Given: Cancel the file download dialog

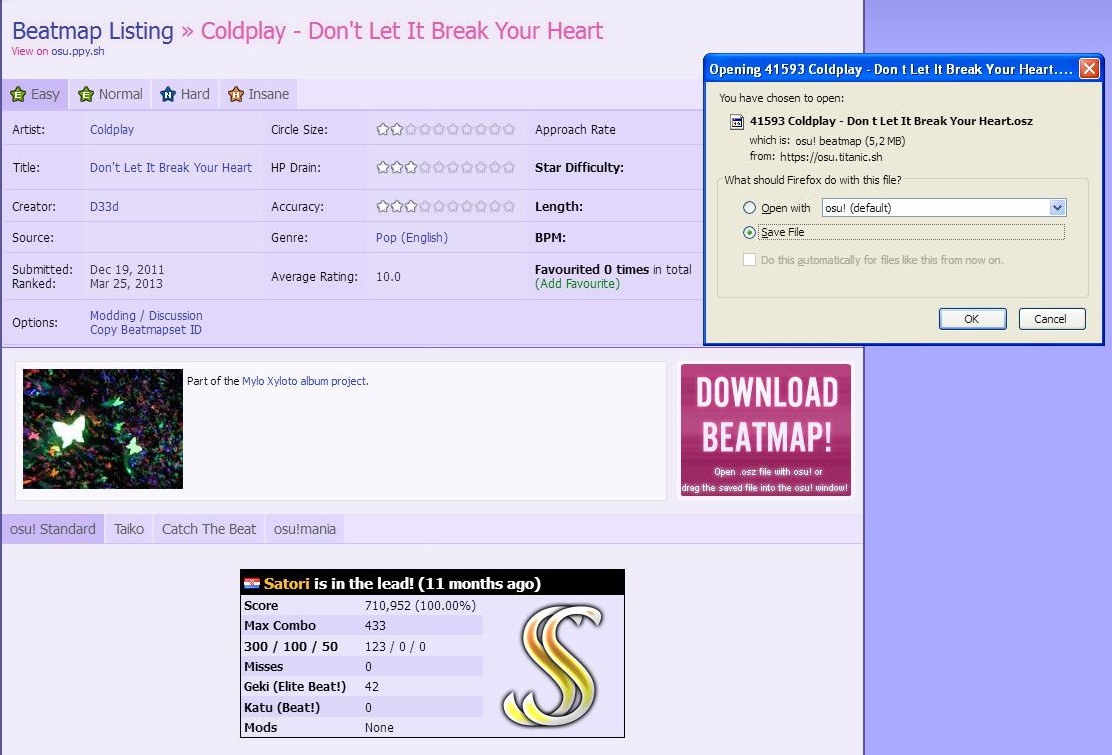Looking at the screenshot, I should 1052,319.
